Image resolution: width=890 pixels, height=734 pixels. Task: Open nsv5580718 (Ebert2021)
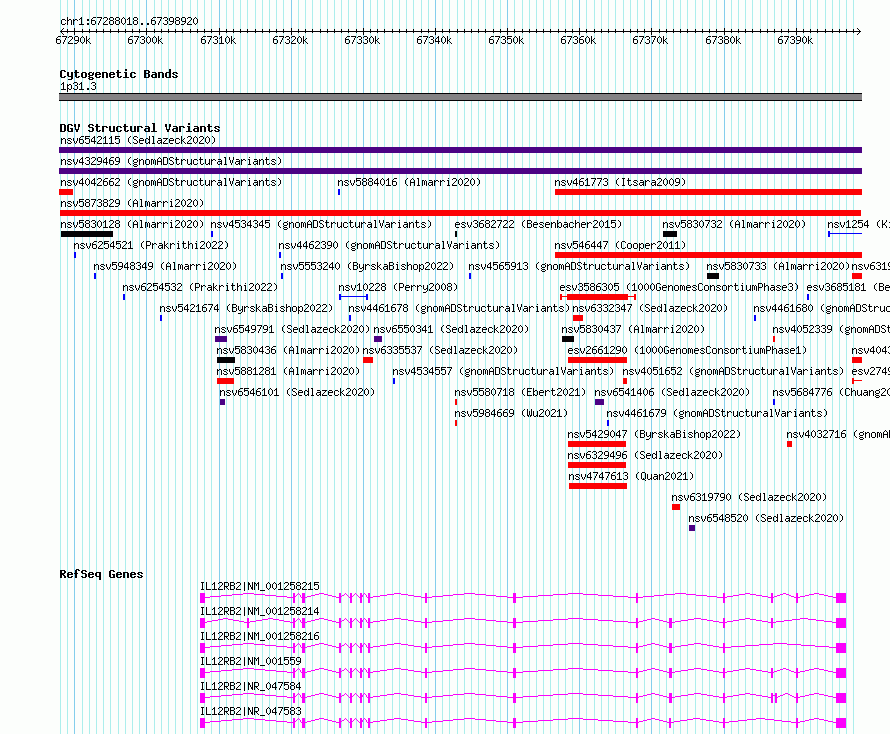click(520, 392)
